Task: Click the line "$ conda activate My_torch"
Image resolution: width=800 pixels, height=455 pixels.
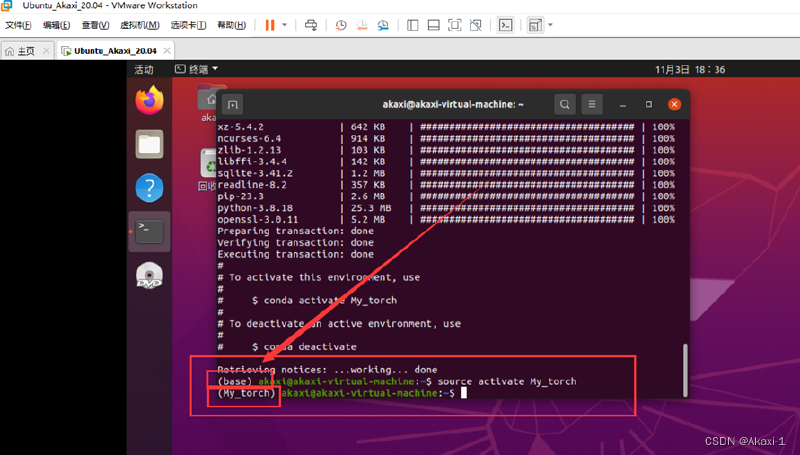Action: tap(324, 300)
